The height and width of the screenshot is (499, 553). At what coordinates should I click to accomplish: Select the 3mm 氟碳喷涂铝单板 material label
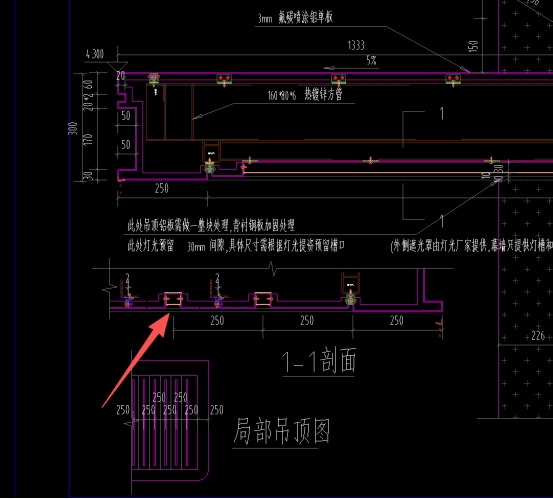pos(295,17)
